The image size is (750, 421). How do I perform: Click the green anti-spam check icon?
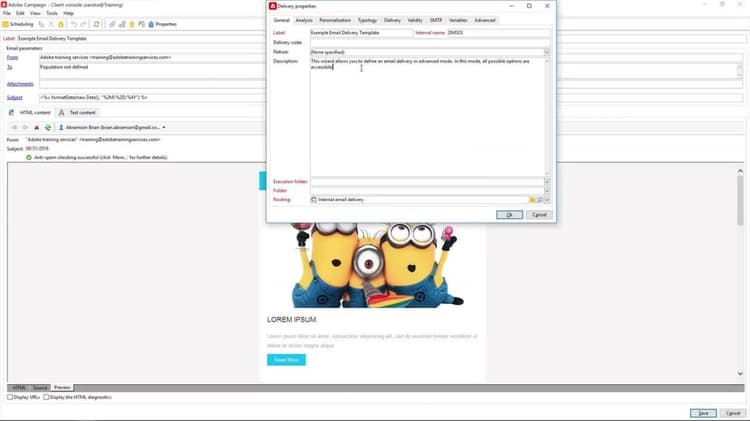[x=29, y=157]
